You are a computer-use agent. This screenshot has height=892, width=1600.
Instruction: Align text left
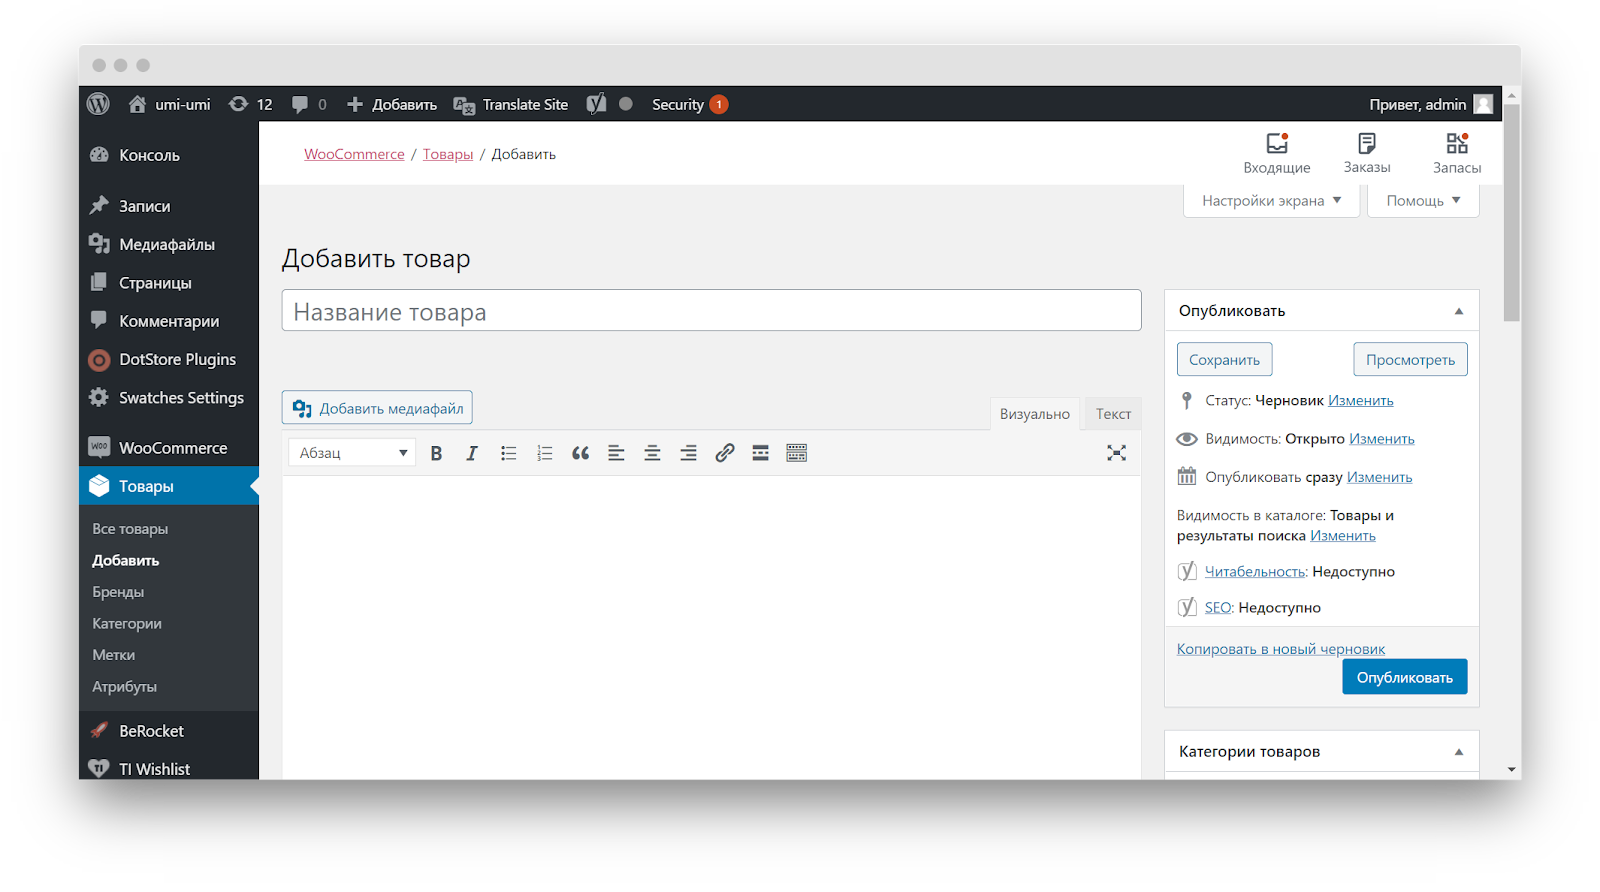pyautogui.click(x=616, y=453)
